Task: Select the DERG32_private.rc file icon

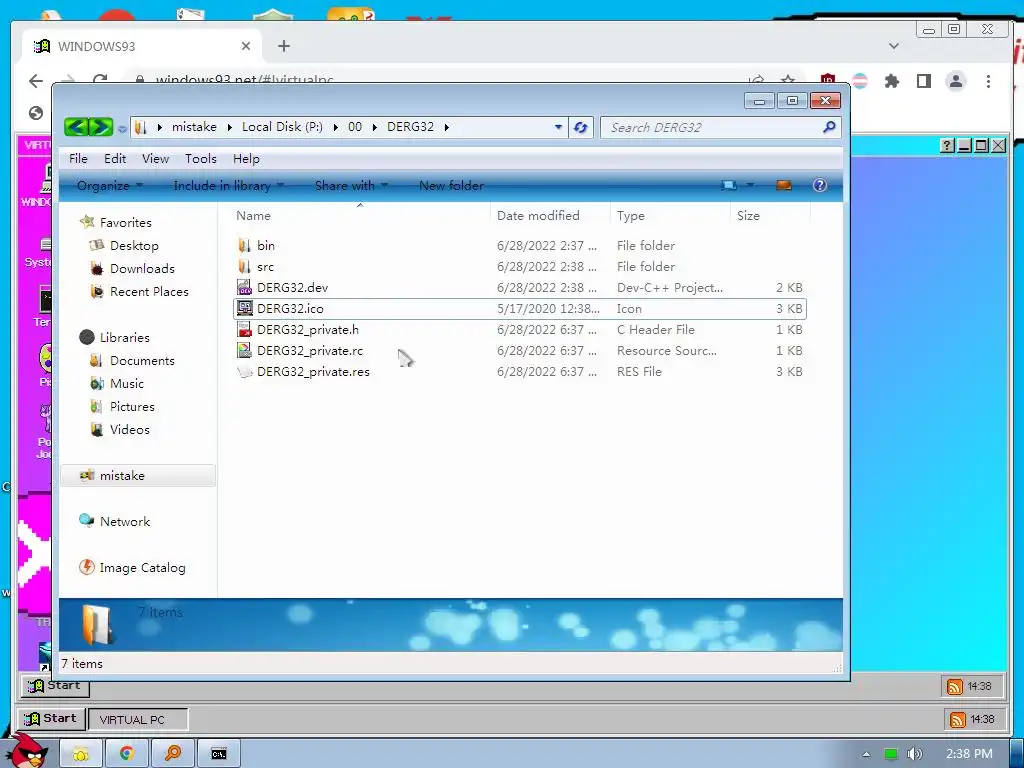Action: tap(244, 351)
